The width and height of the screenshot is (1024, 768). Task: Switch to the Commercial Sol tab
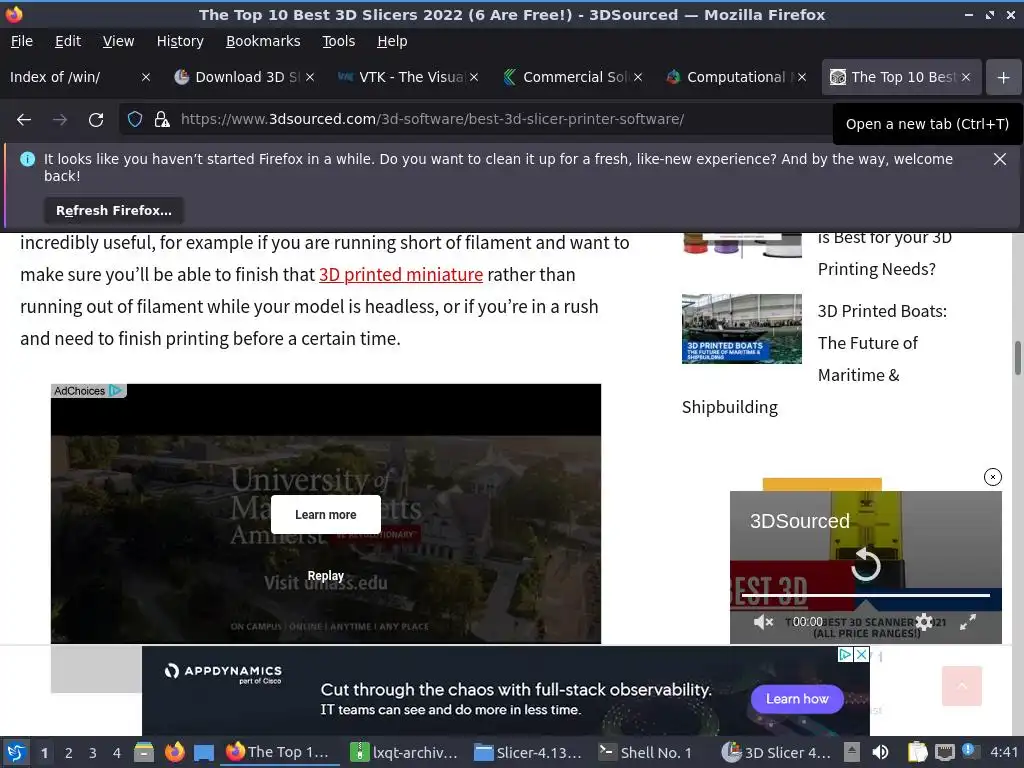point(566,77)
